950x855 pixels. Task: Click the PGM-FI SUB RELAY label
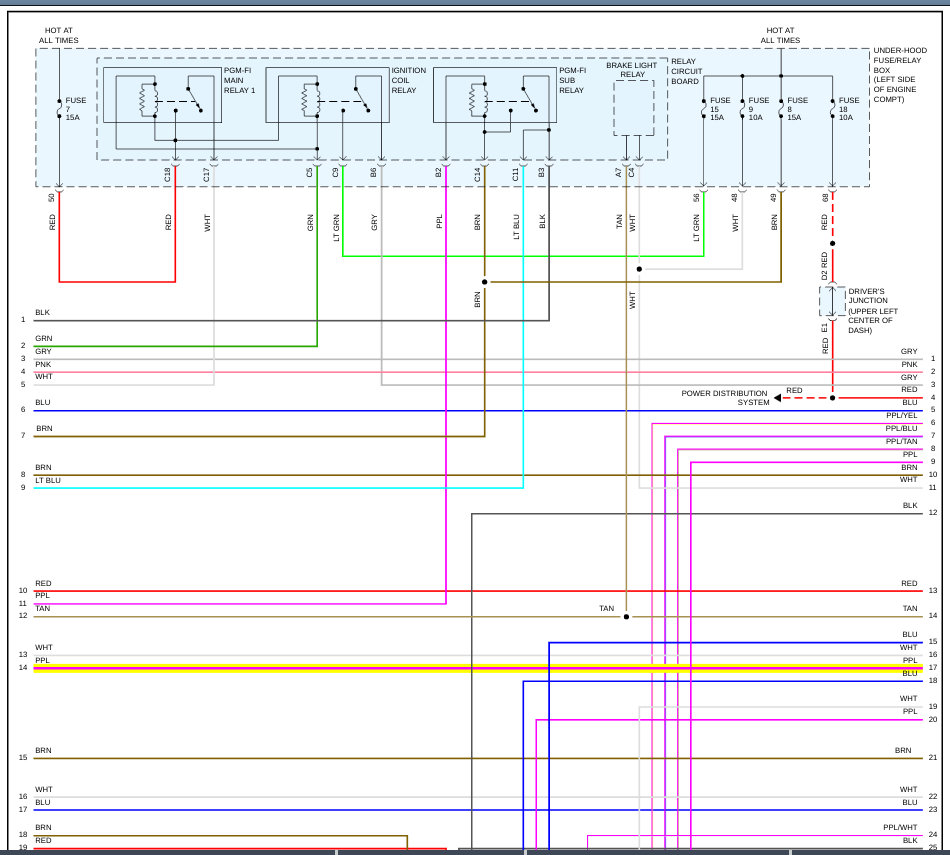click(572, 80)
